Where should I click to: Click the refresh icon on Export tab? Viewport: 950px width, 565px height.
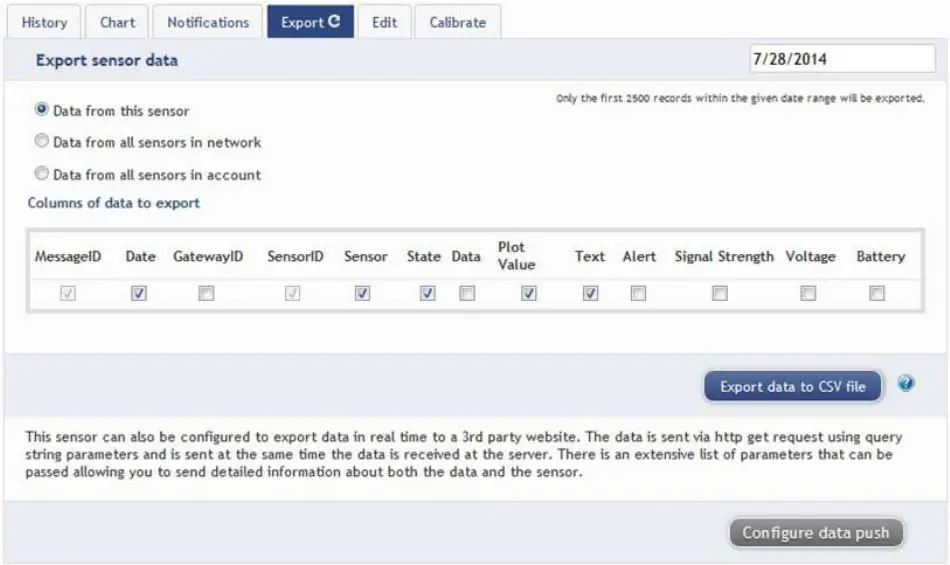pos(334,22)
